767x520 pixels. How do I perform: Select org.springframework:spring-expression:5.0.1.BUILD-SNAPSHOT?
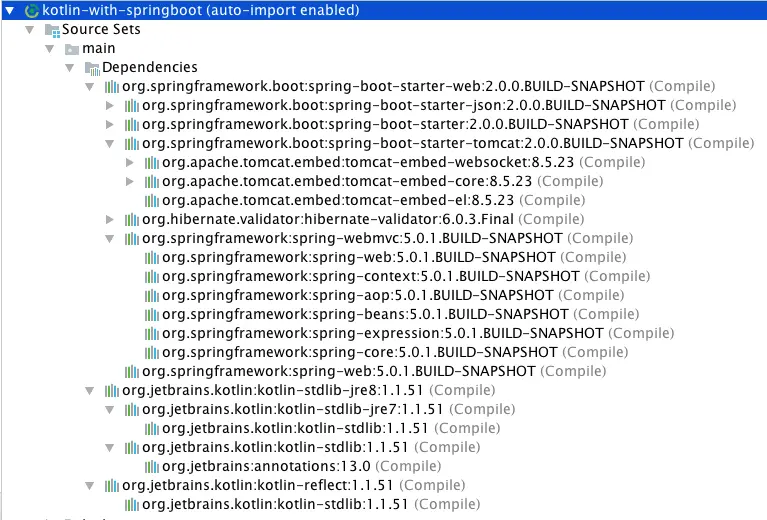pos(384,334)
